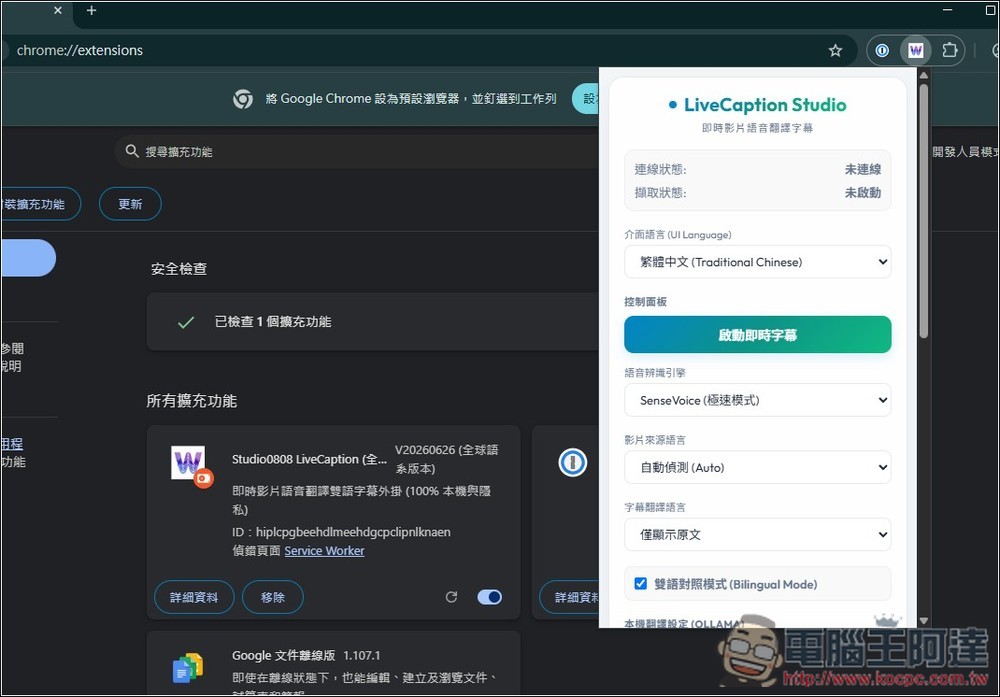
Task: Click the 更新 button
Action: point(130,204)
